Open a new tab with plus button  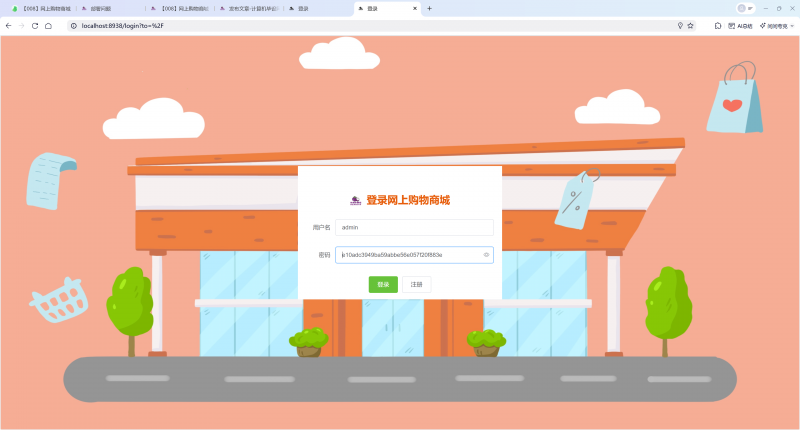coord(430,8)
